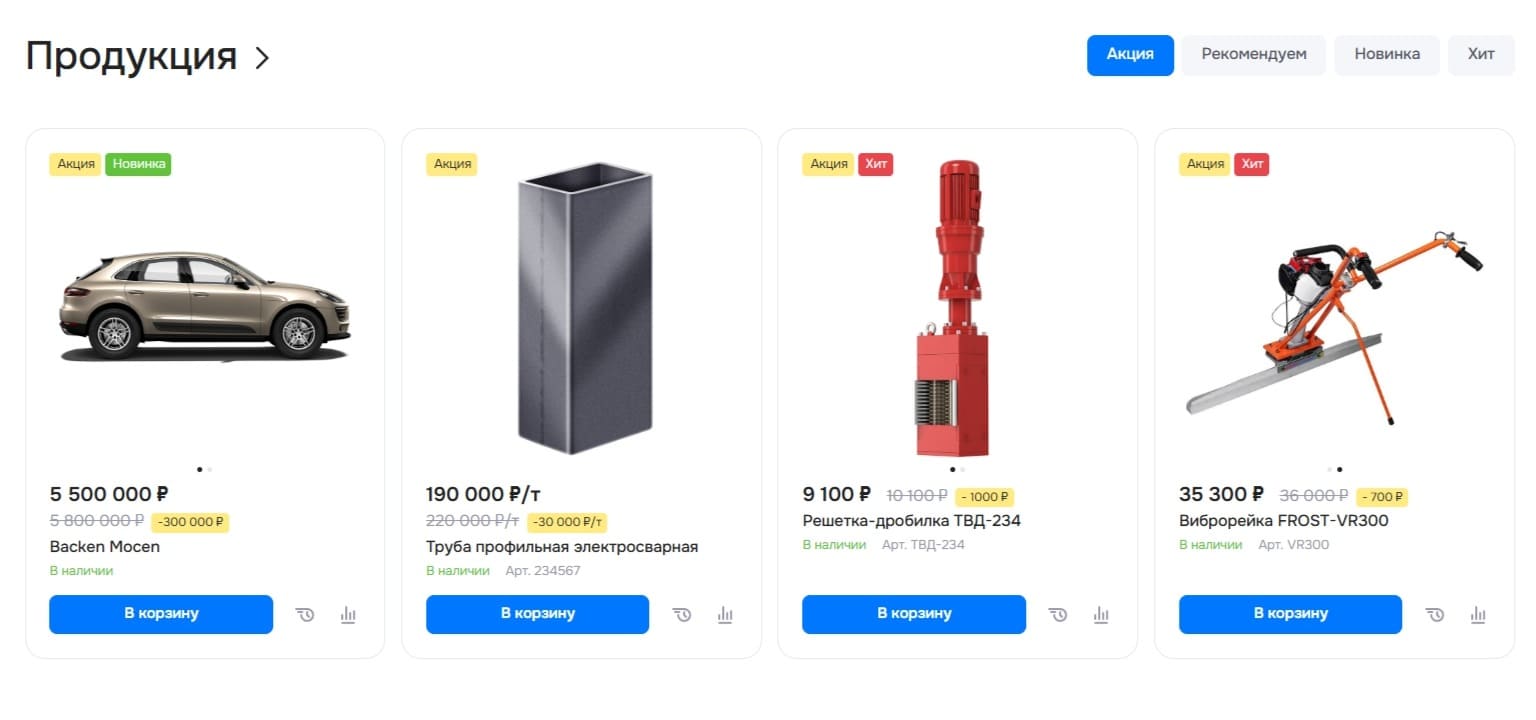This screenshot has height=720, width=1536.
Task: Click the compare chart icon for Решетка-дробилка ТВД-234
Action: coord(1101,615)
